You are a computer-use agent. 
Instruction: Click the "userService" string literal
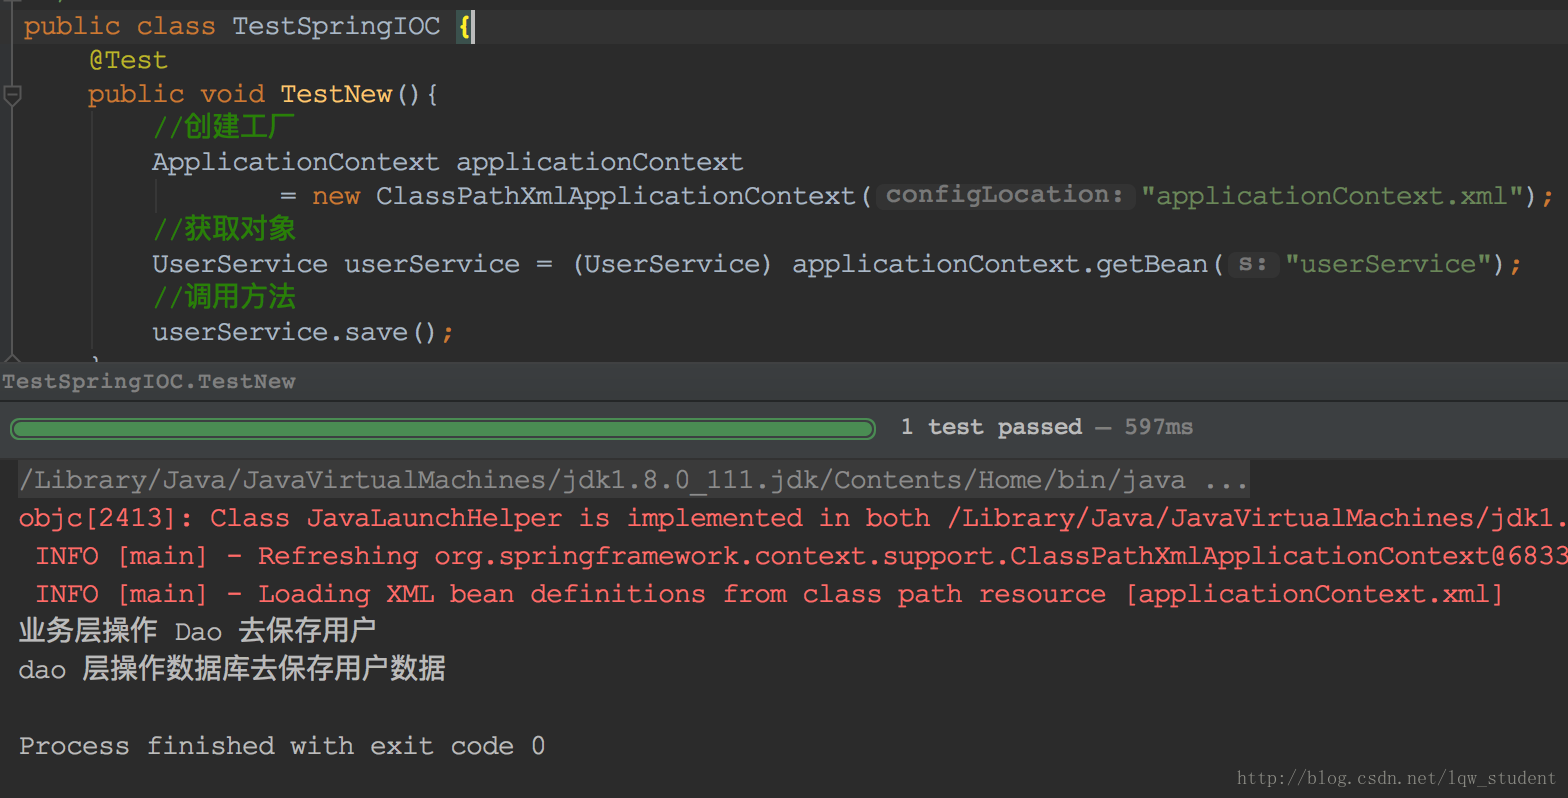click(x=1388, y=264)
